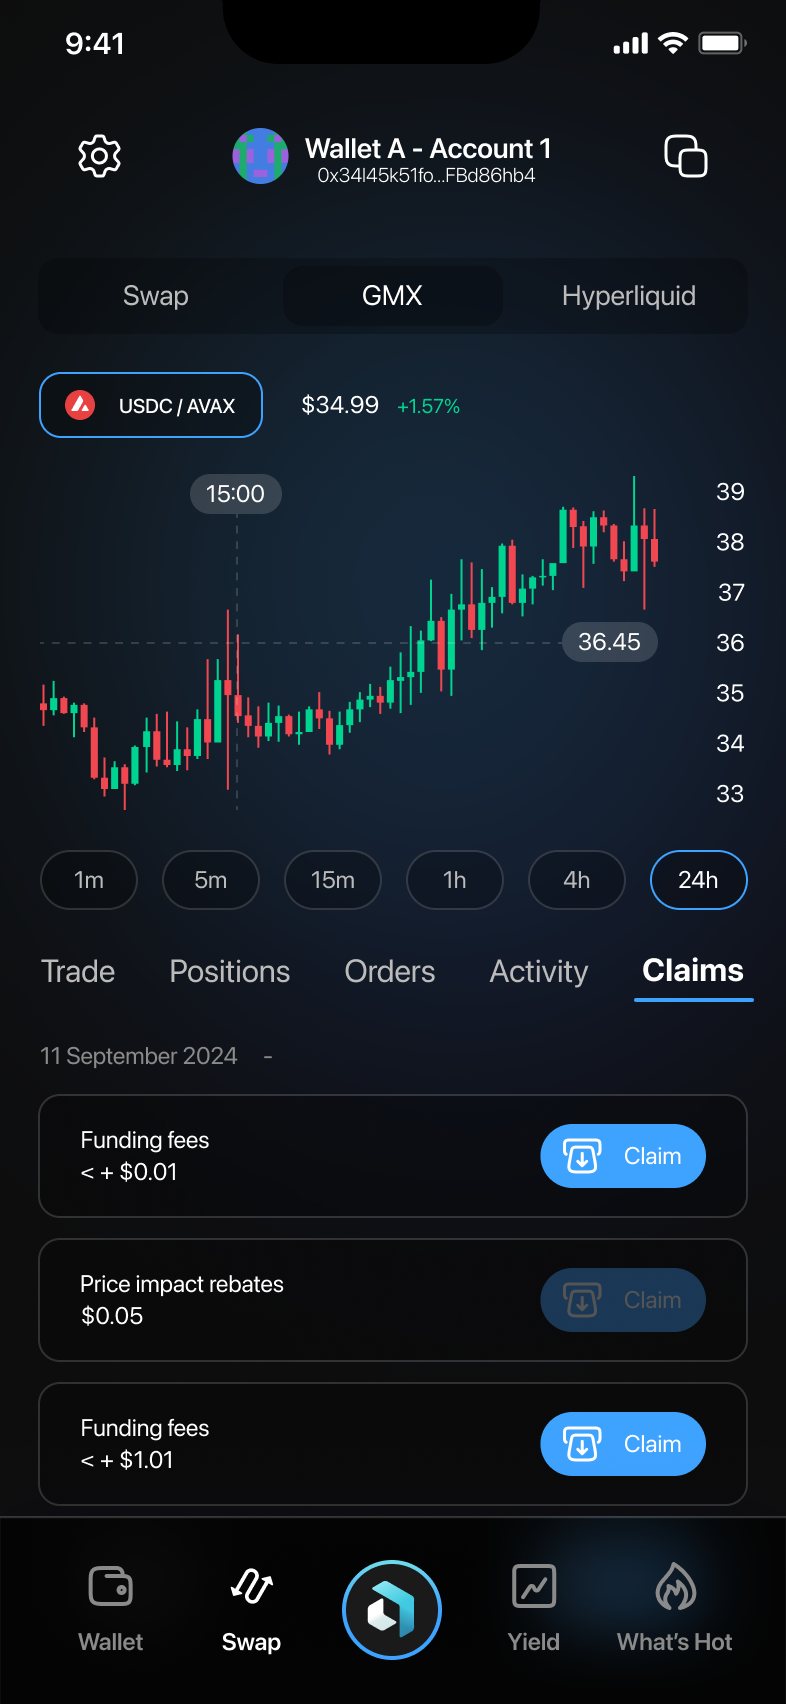Open the USDC / AVAX pair selector
786x1704 pixels.
(x=151, y=405)
